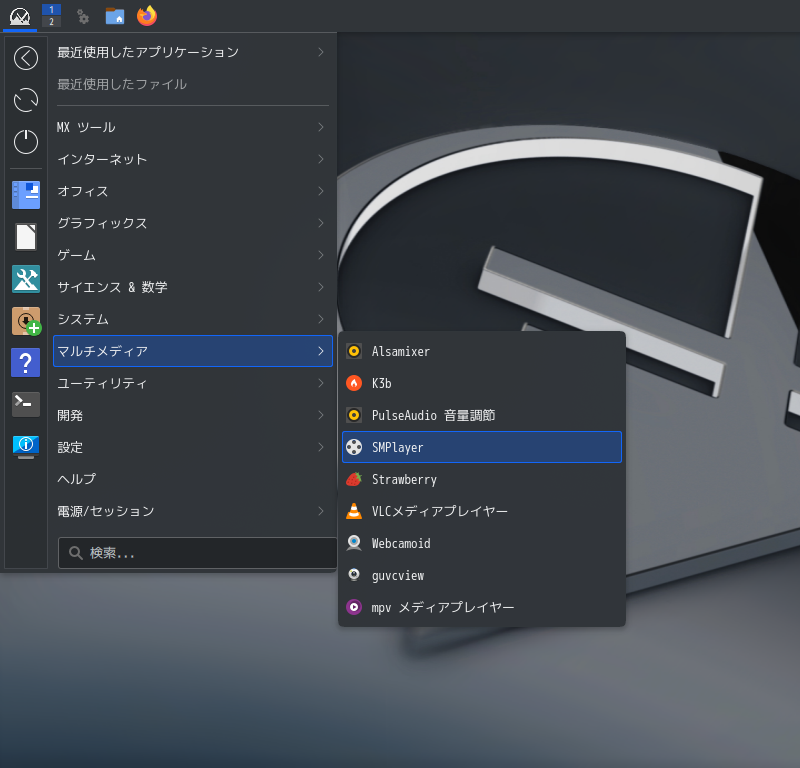Viewport: 800px width, 768px height.
Task: Launch Webcamoid from its label
Action: (401, 543)
